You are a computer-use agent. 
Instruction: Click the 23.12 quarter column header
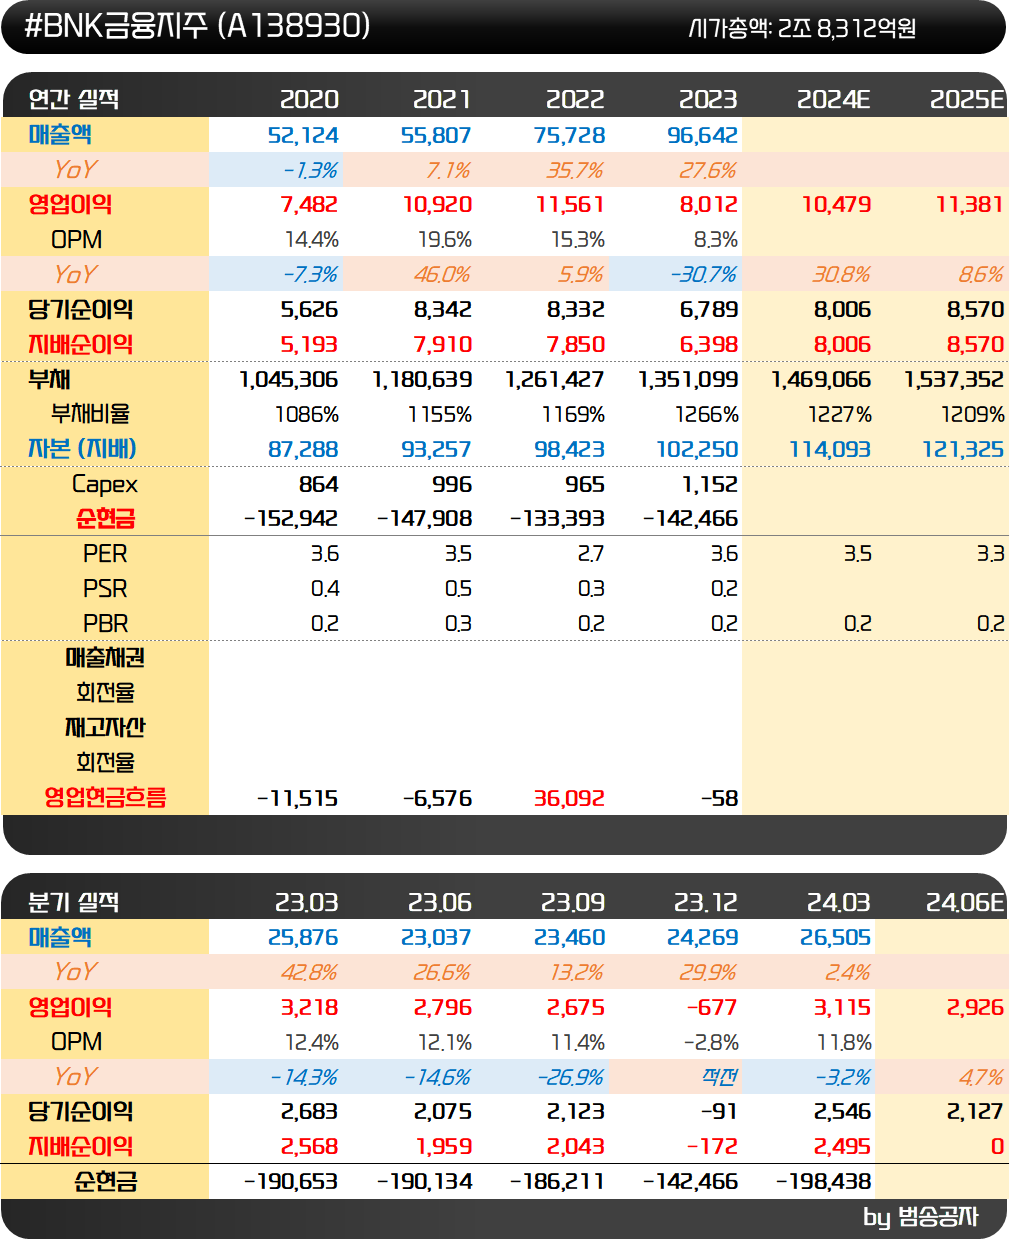pos(706,902)
